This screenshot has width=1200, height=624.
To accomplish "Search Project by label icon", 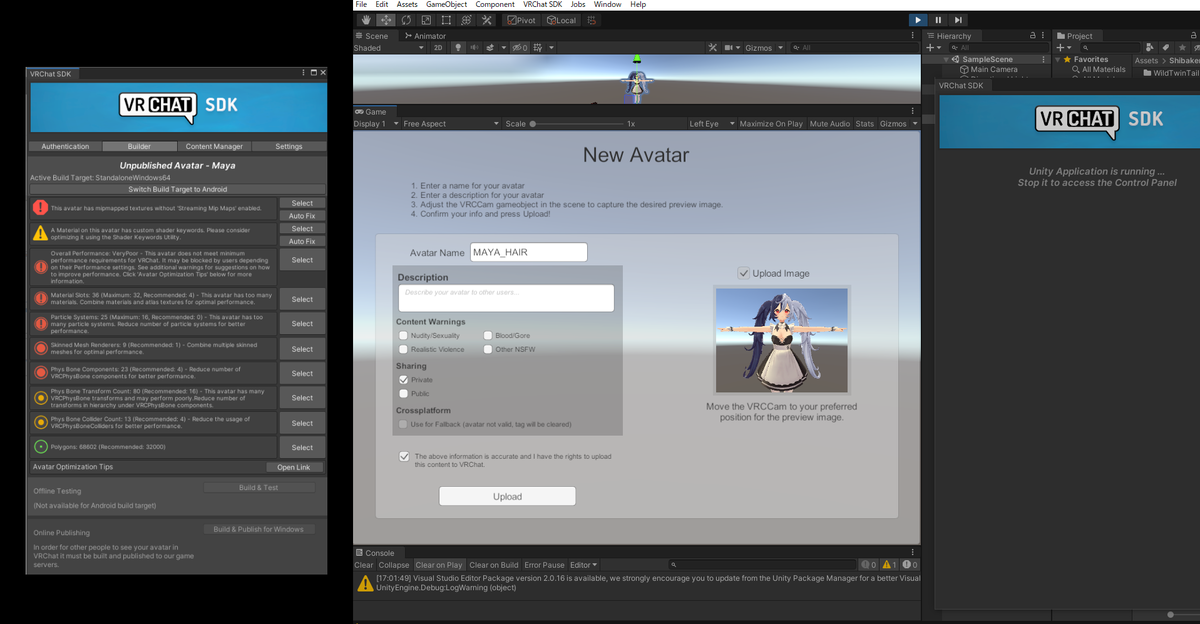I will point(1166,48).
